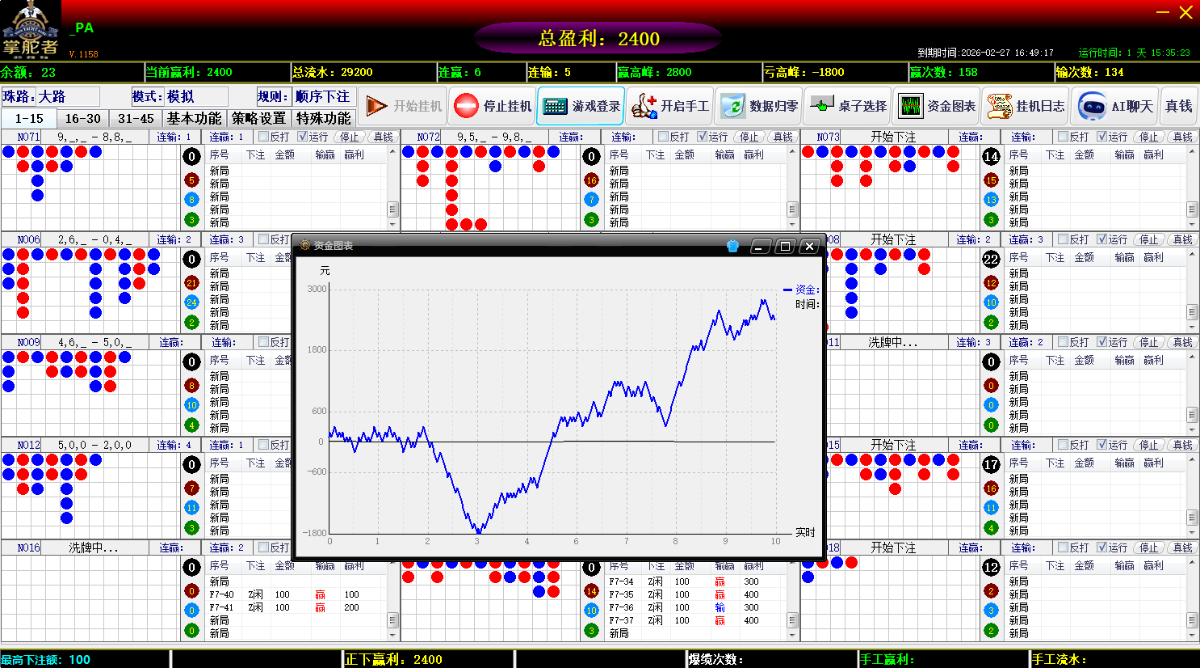Screen dimensions: 1200x668
Task: Click the blue shirt skin icon in chart window
Action: tap(733, 246)
